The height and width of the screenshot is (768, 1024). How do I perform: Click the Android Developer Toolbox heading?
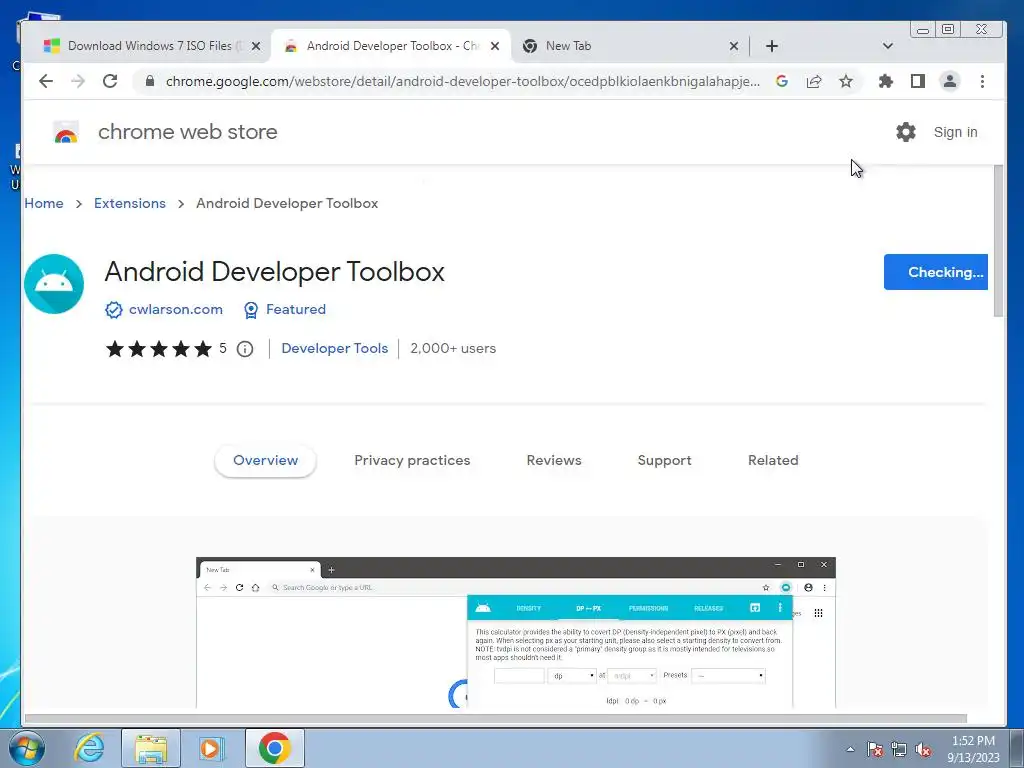tap(274, 272)
